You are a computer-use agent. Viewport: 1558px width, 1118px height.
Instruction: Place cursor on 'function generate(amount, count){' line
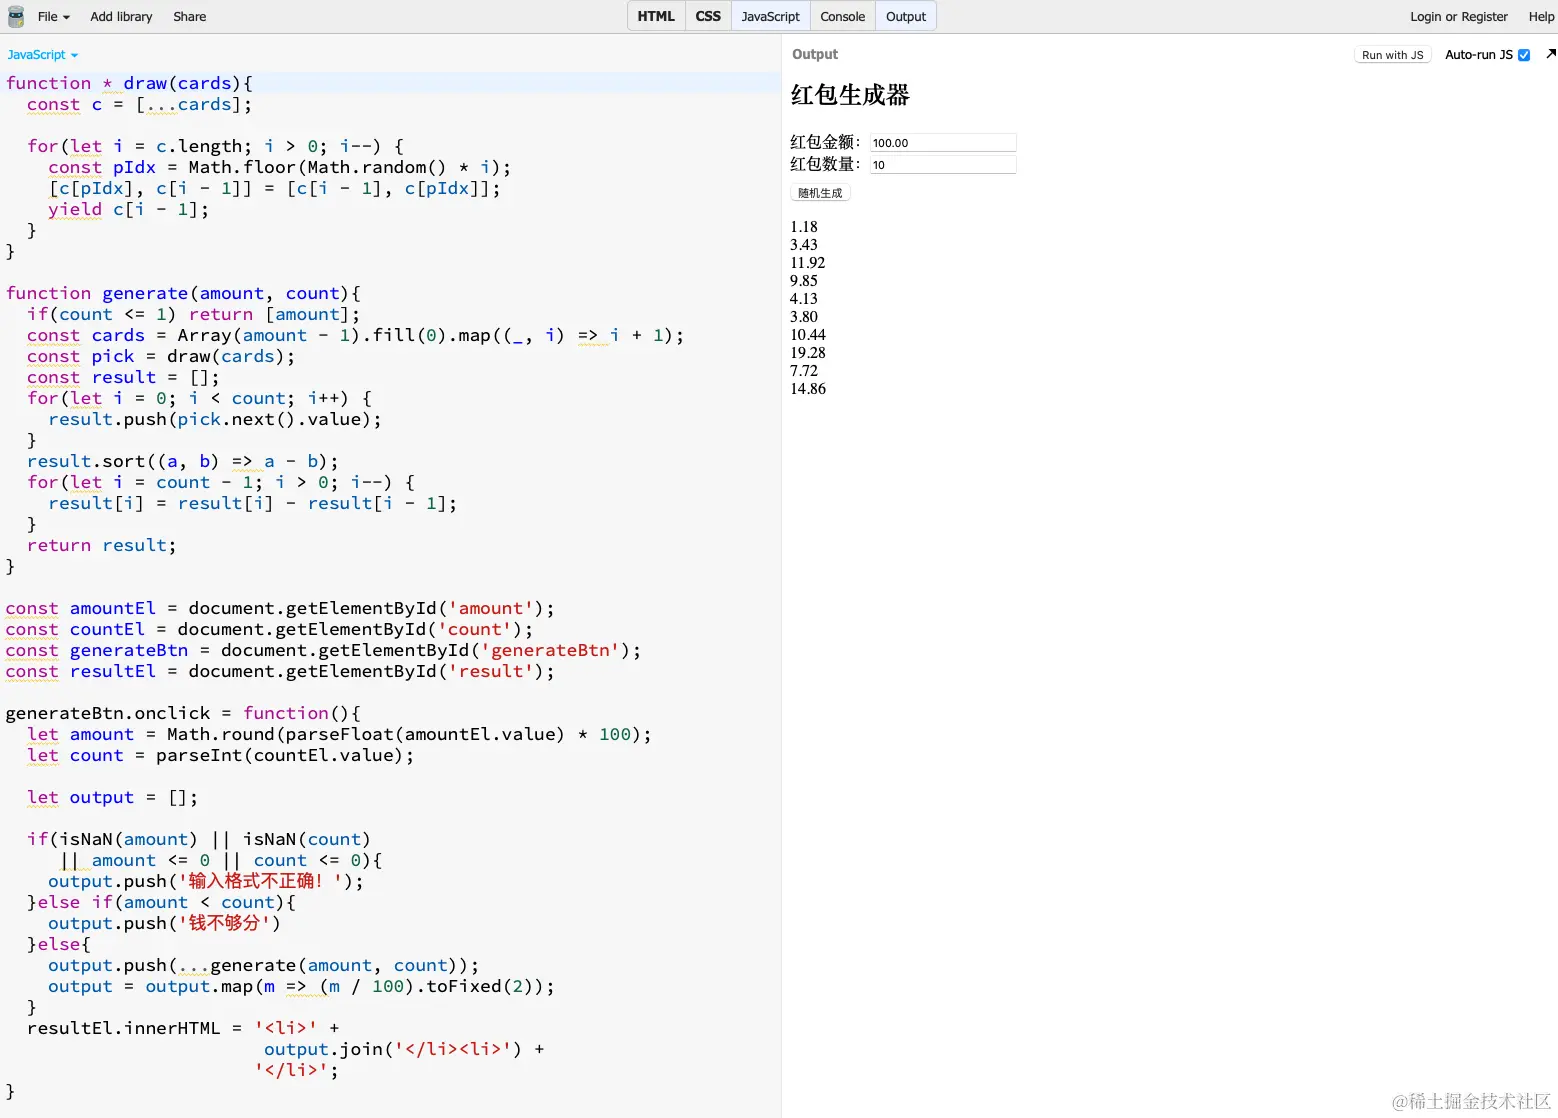tap(183, 293)
